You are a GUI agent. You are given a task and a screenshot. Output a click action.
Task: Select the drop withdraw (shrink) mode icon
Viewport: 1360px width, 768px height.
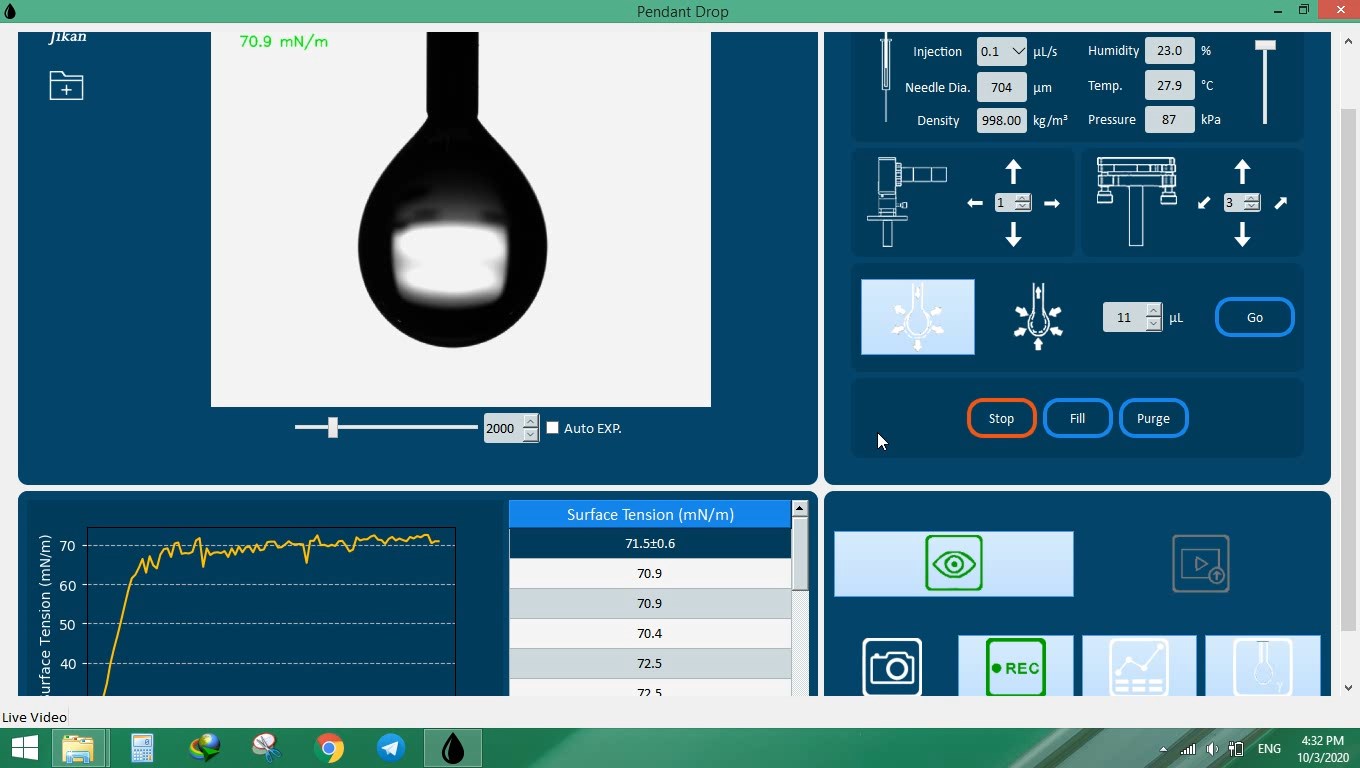click(x=1038, y=317)
